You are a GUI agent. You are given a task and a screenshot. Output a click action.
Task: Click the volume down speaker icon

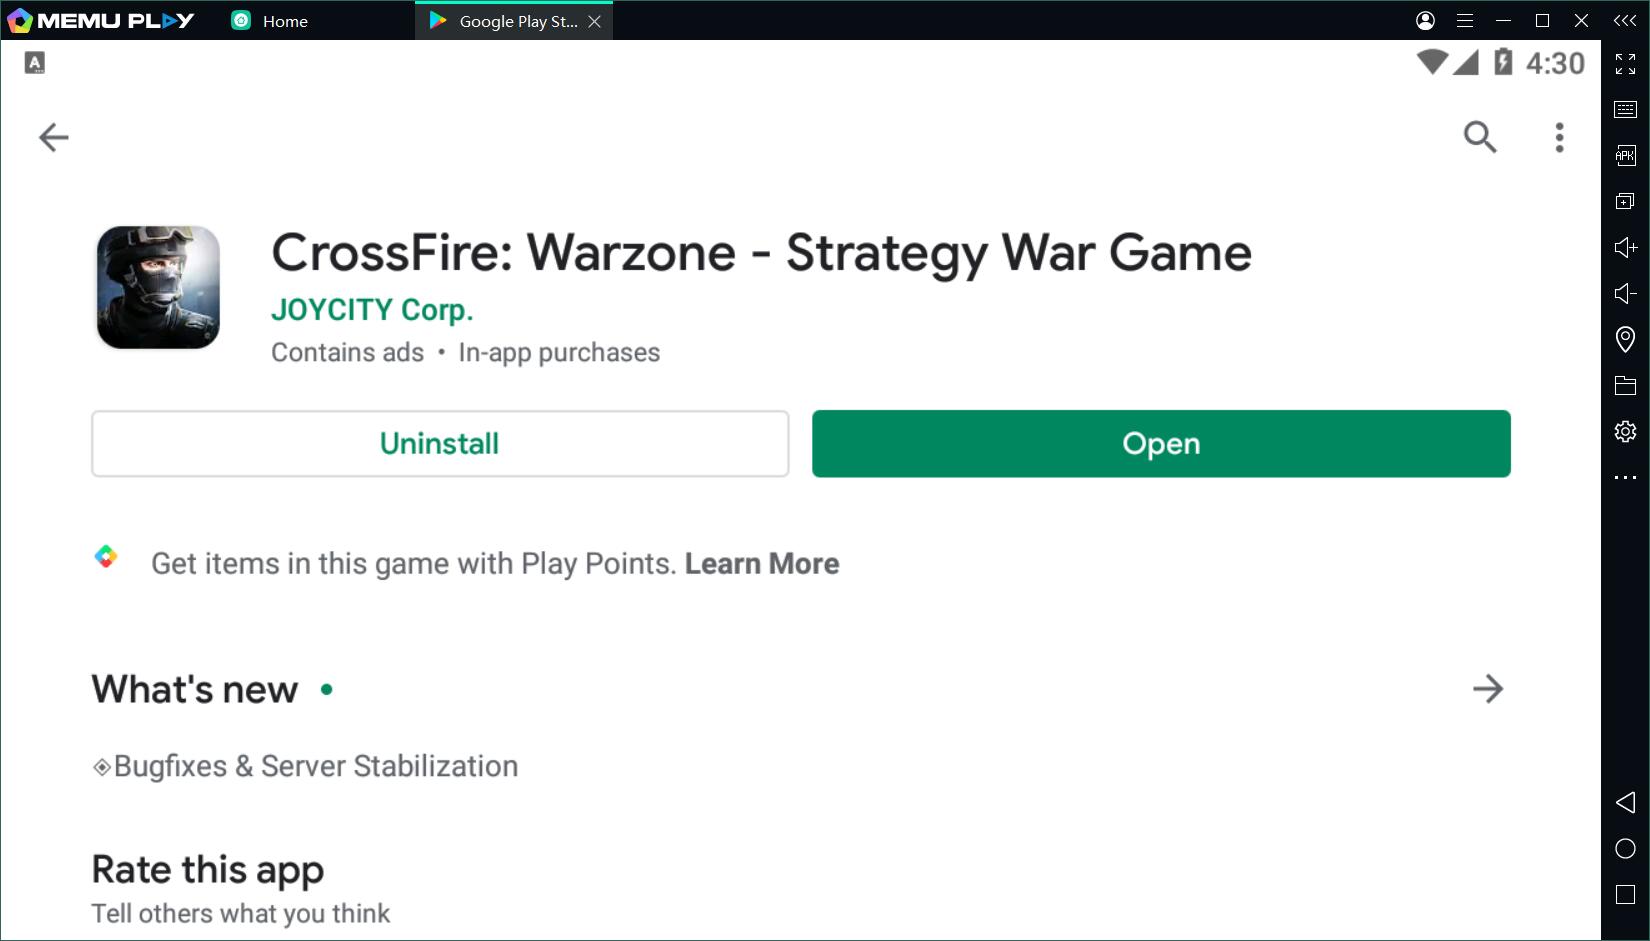[1625, 293]
